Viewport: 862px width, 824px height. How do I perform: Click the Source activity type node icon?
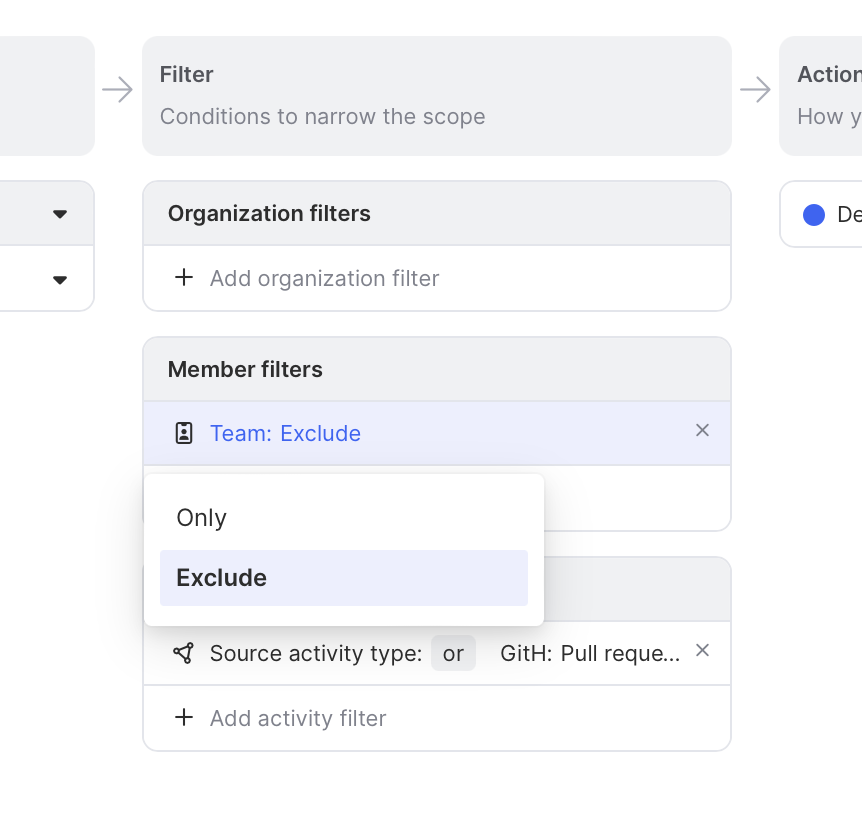[x=183, y=653]
